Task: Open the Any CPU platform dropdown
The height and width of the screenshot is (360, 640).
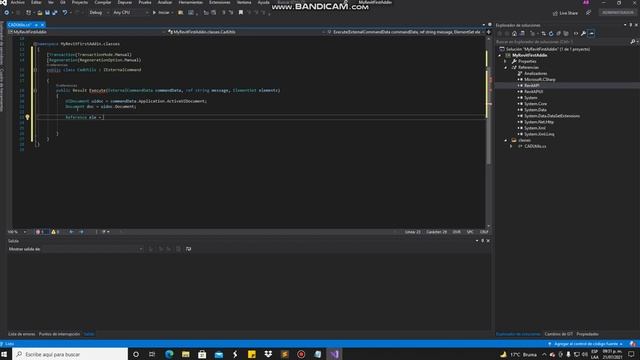Action: 130,13
